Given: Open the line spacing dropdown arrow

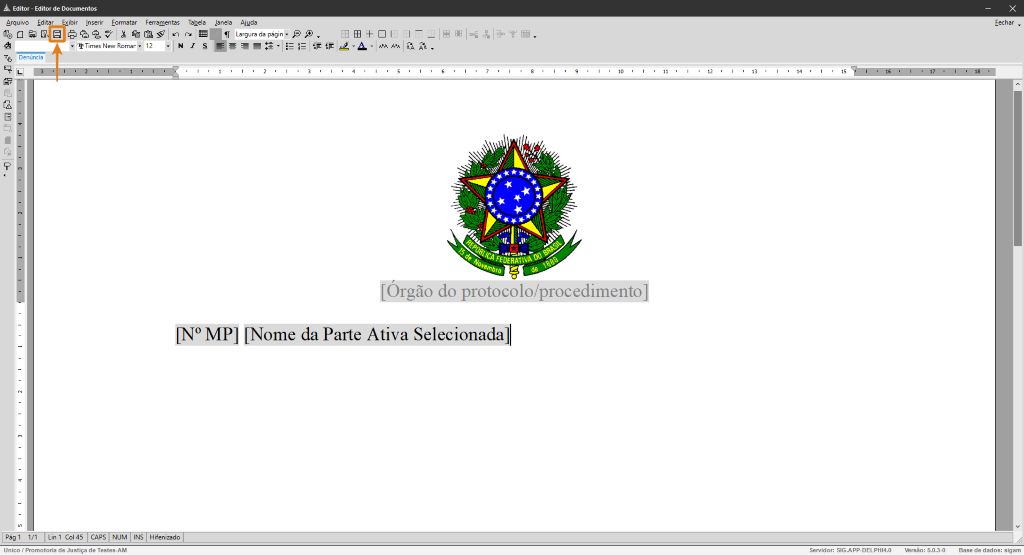Looking at the screenshot, I should pos(278,46).
